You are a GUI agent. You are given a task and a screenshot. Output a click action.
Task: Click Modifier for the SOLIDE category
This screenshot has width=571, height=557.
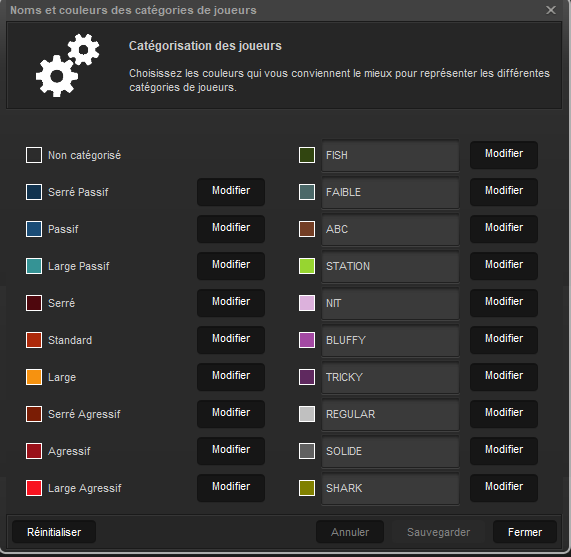504,451
